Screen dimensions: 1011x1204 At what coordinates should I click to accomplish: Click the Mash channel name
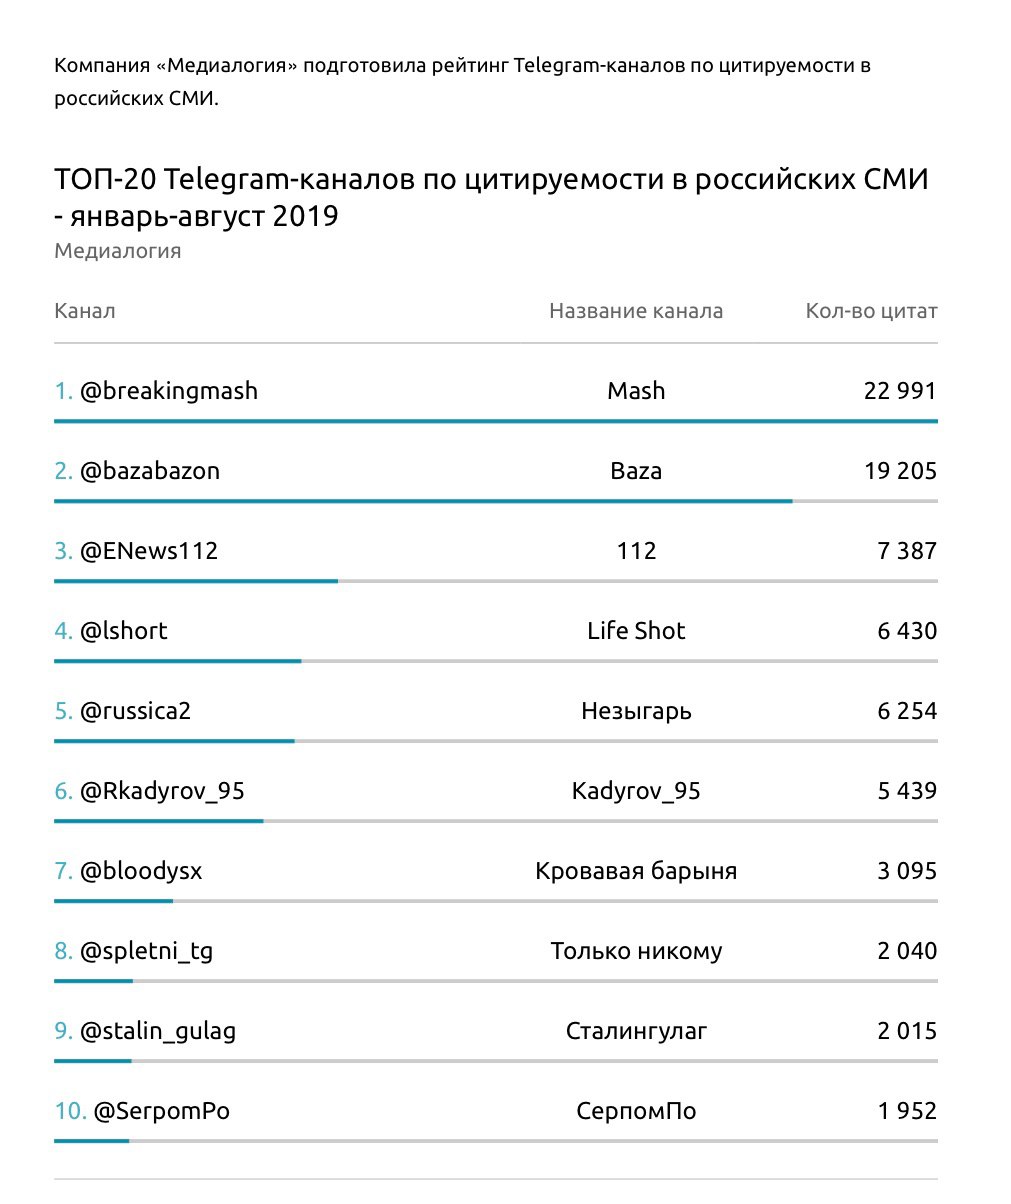tap(636, 391)
